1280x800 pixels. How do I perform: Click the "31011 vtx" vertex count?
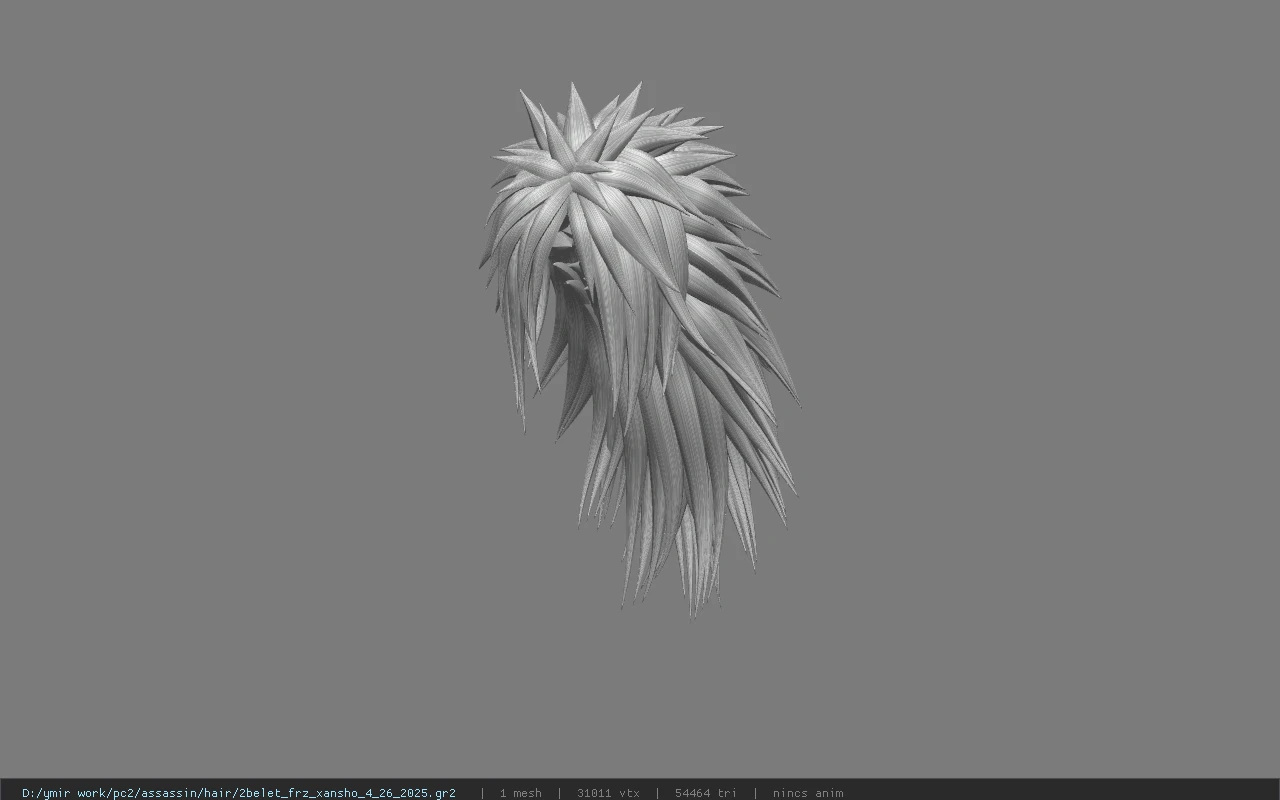(x=608, y=793)
